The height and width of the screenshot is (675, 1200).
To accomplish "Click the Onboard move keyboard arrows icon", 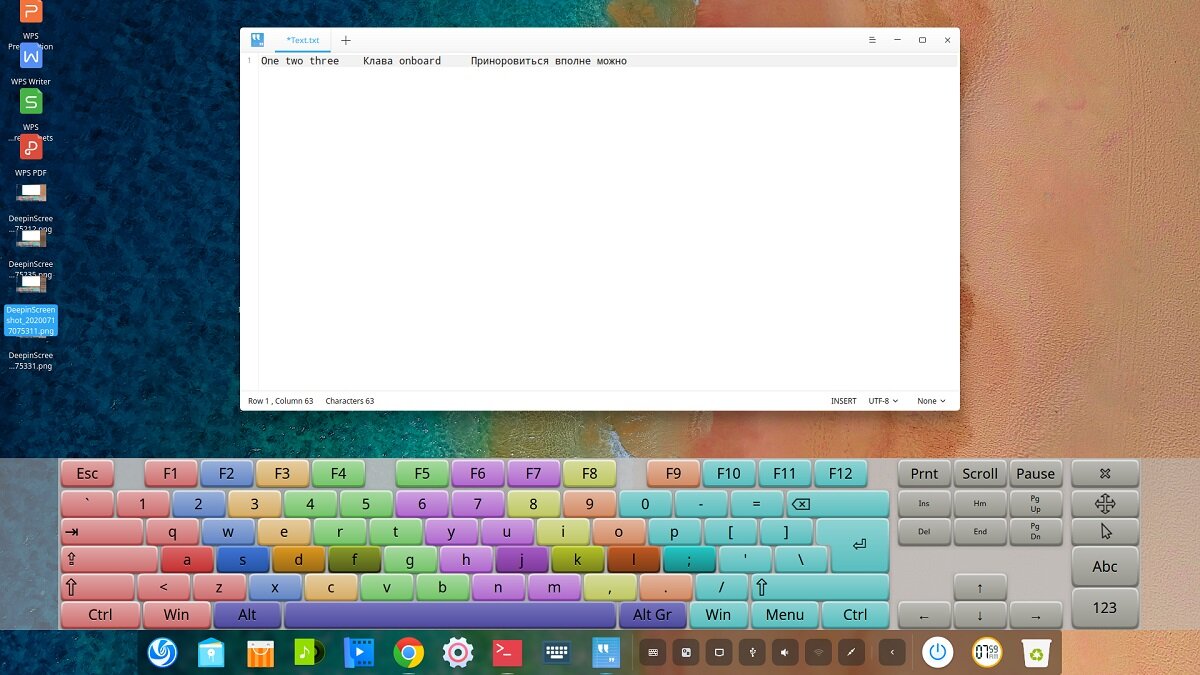I will click(1105, 503).
